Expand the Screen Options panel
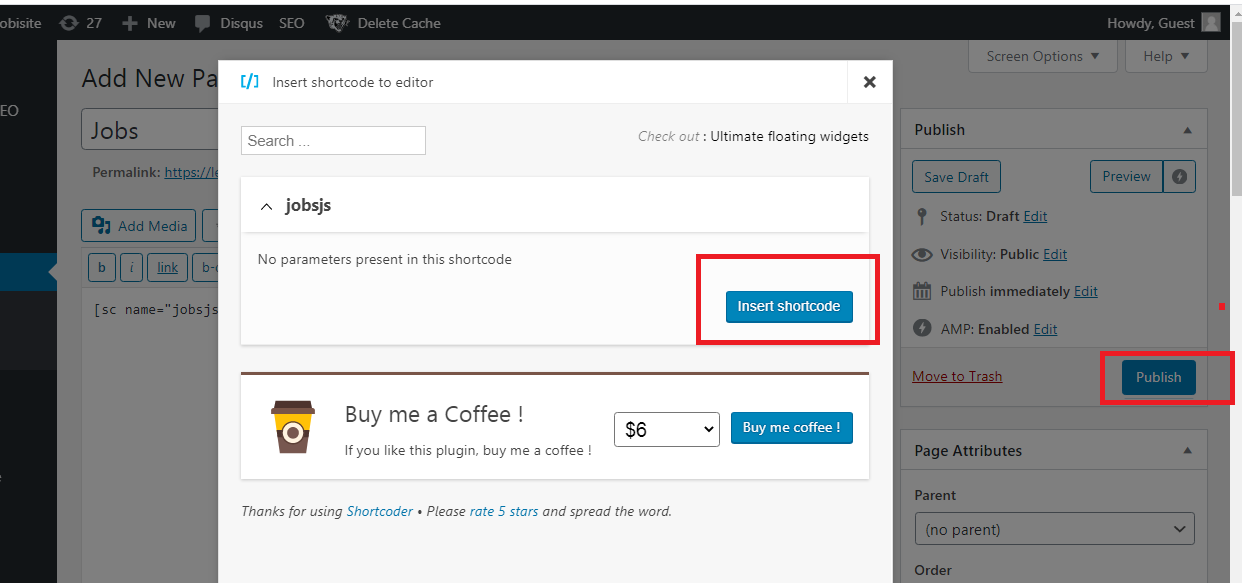 pos(1042,57)
